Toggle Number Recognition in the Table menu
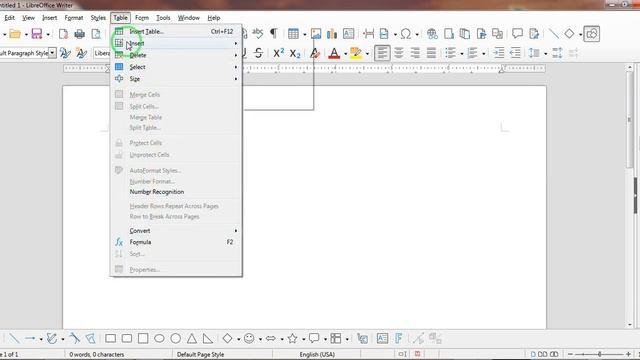The image size is (640, 360). pyautogui.click(x=176, y=192)
